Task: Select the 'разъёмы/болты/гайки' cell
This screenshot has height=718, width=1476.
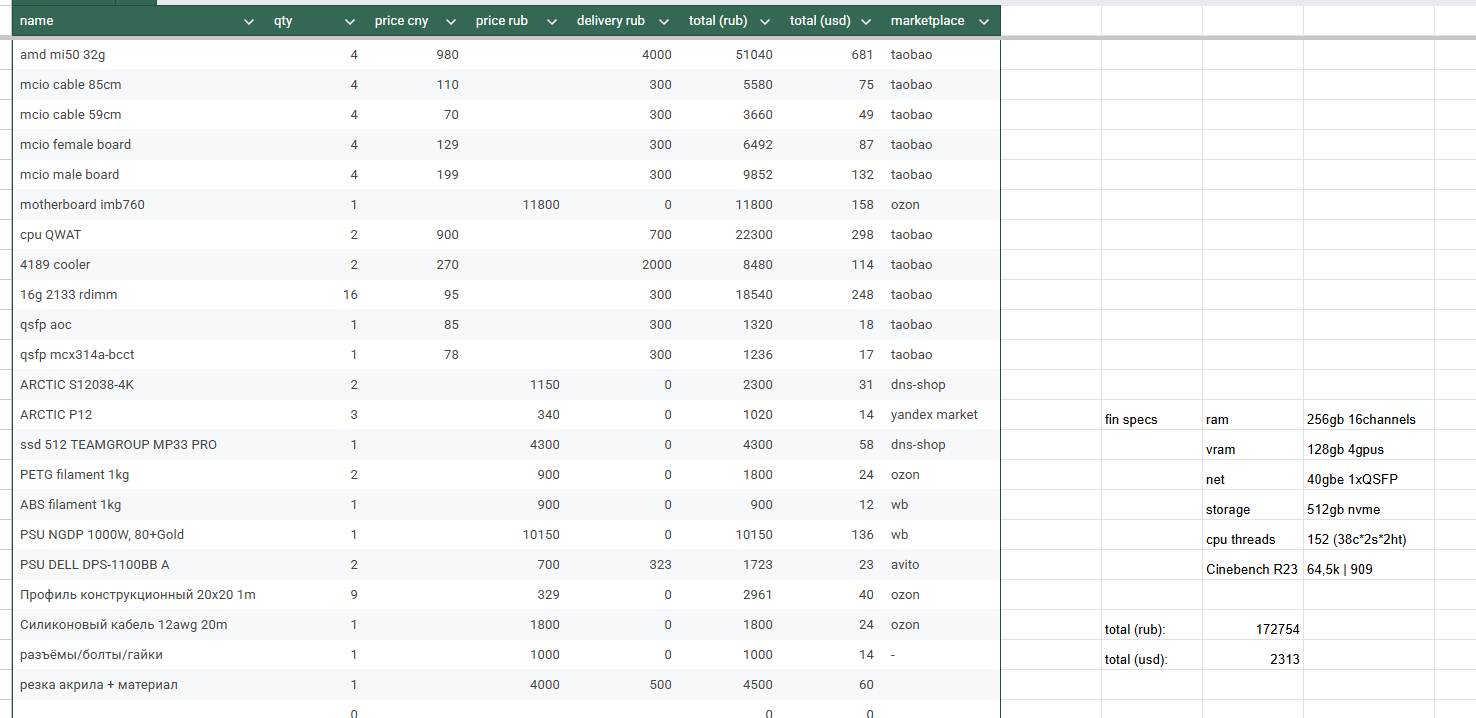Action: coord(138,655)
